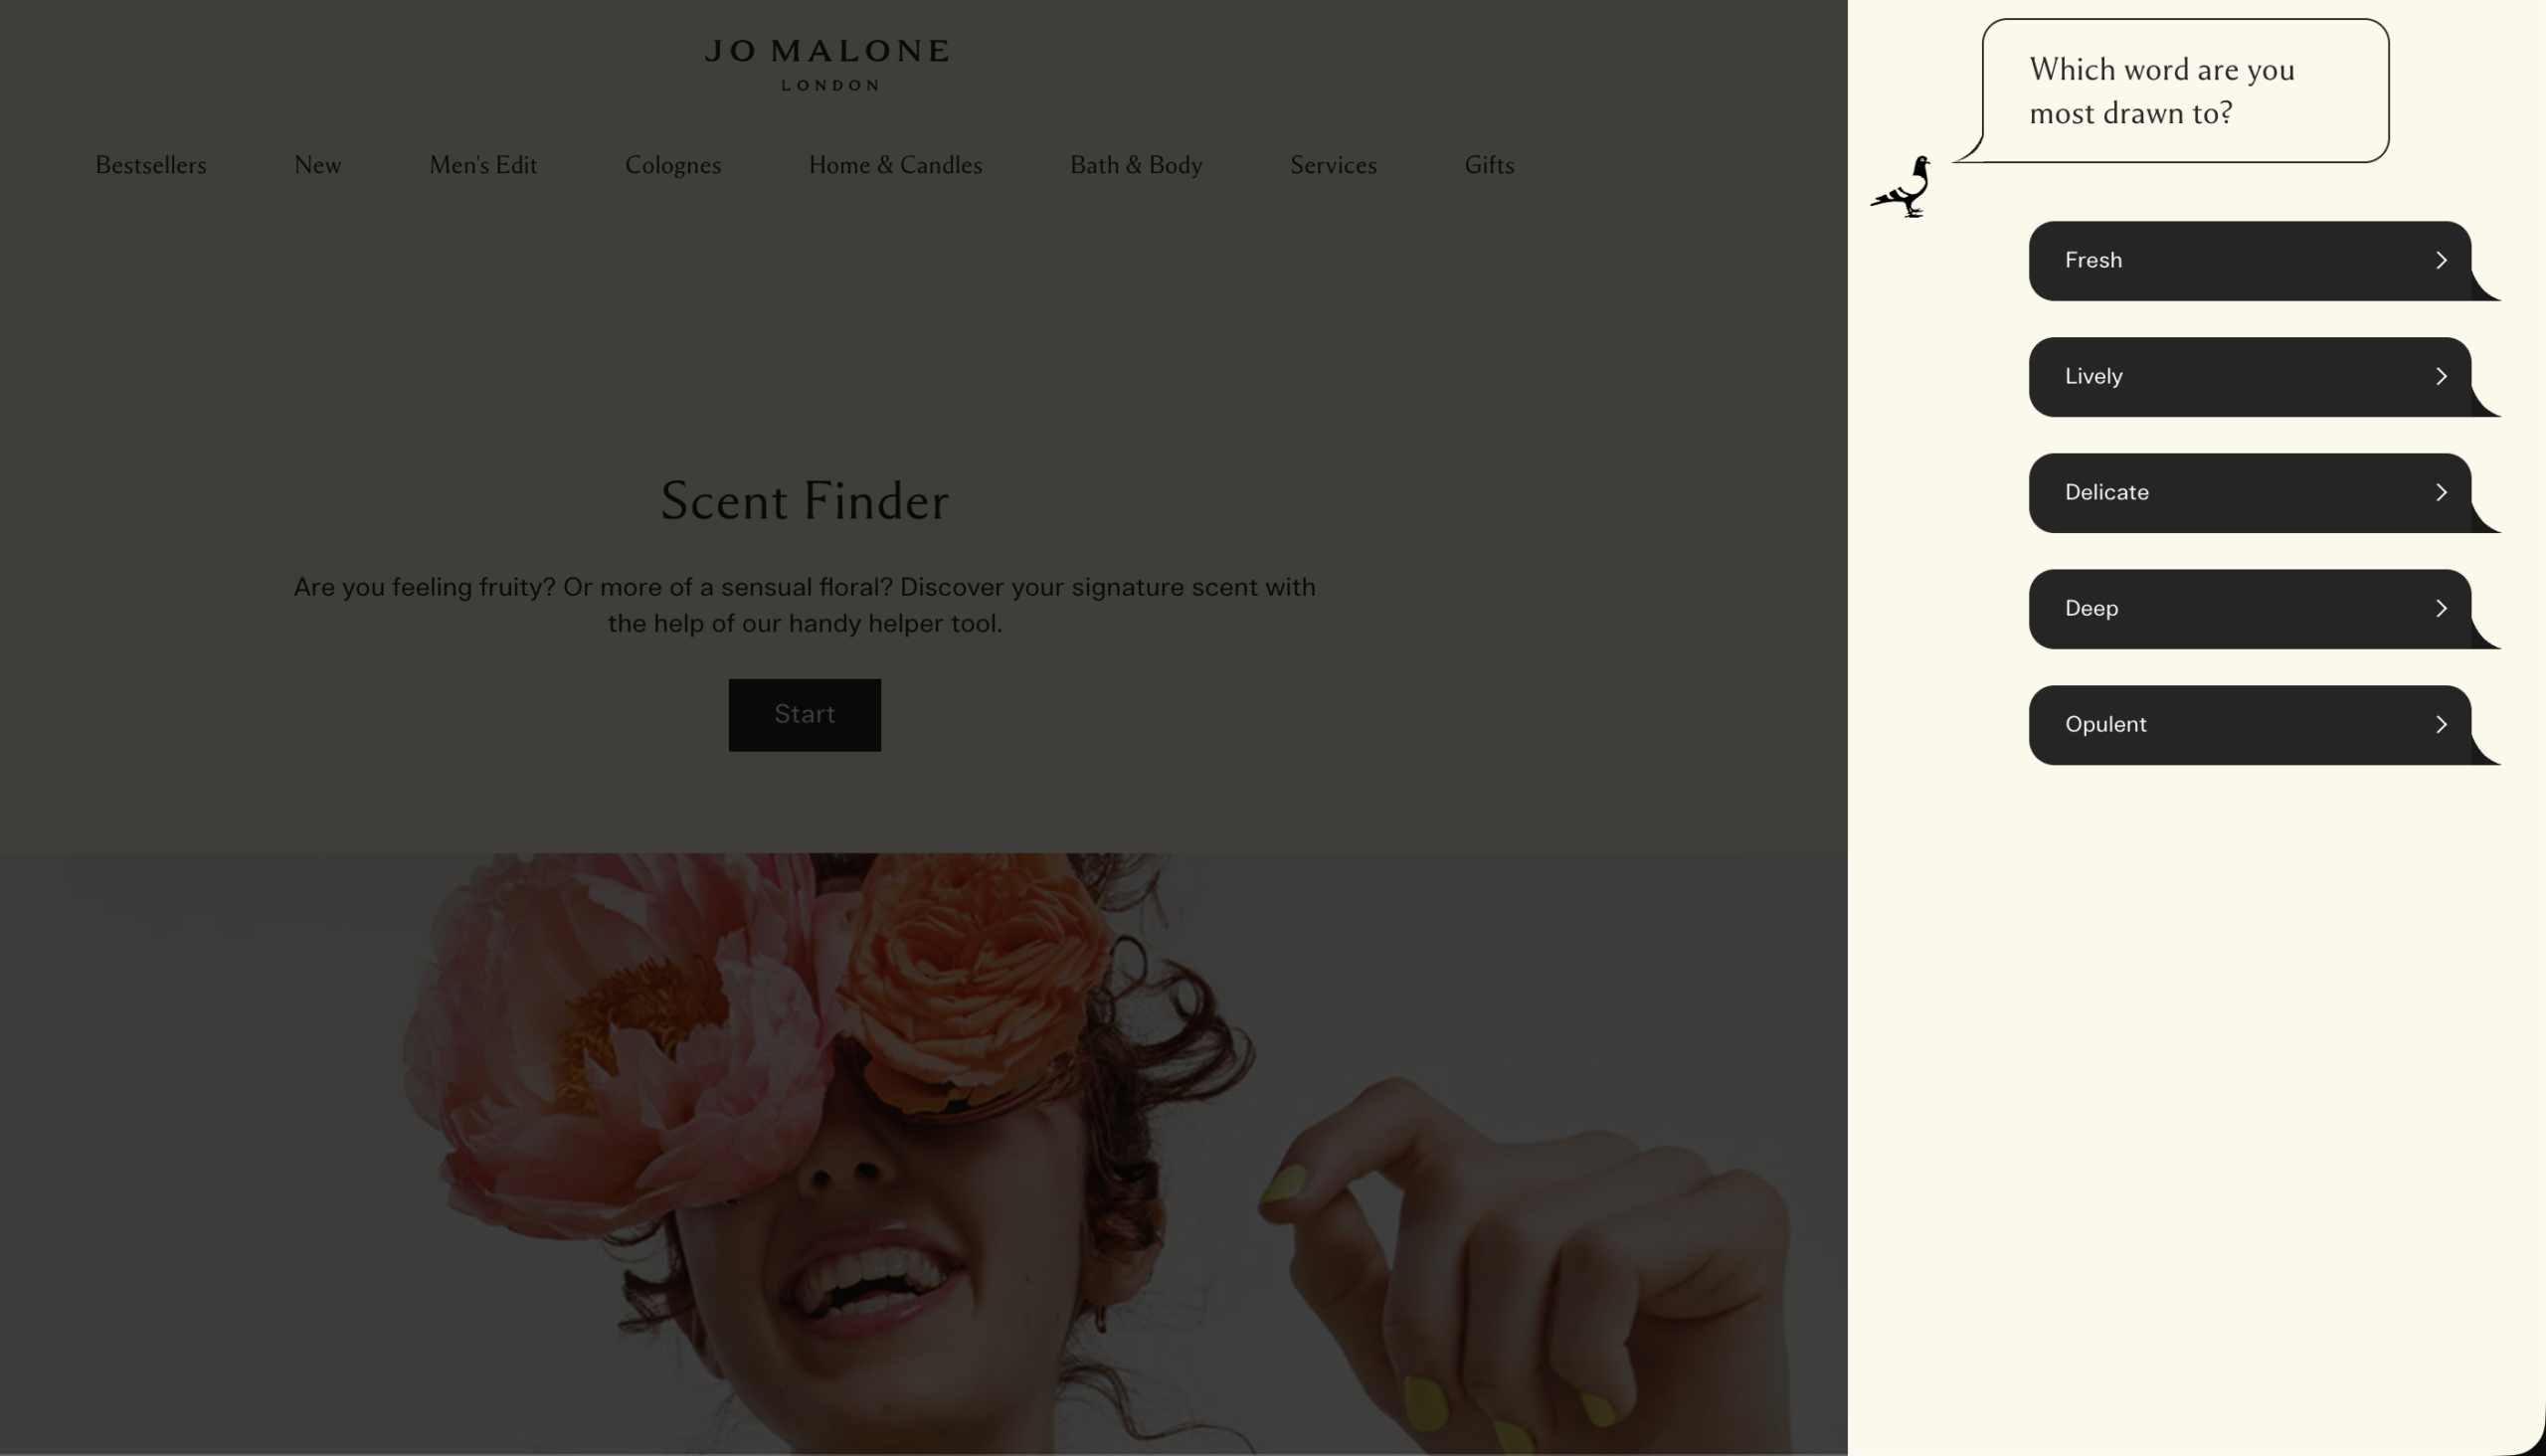
Task: Open the Gifts menu item
Action: [1489, 165]
